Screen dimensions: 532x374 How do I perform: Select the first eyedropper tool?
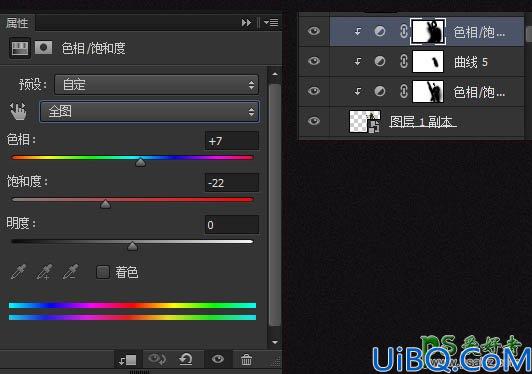click(18, 272)
